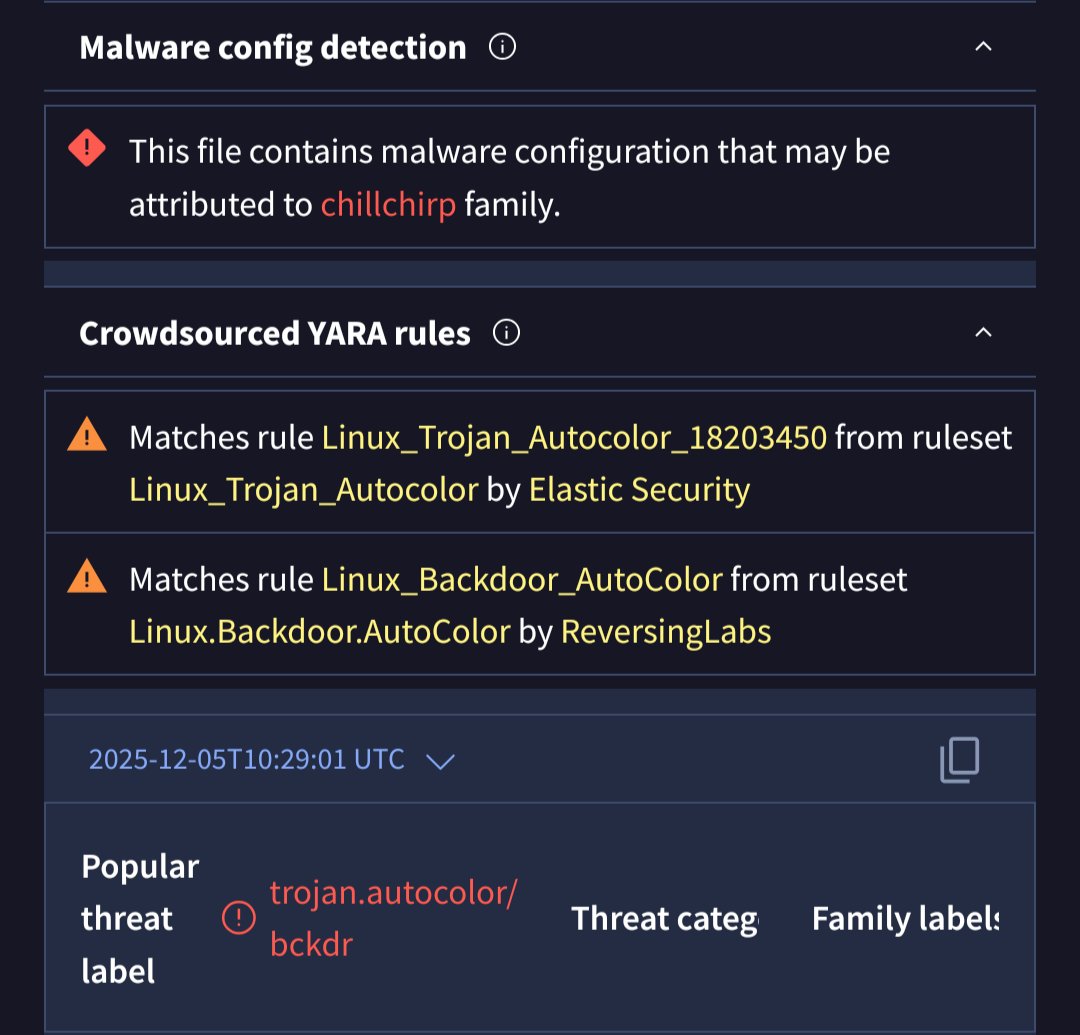Visit the ReversingLabs author link
The width and height of the screenshot is (1080, 1035).
click(x=665, y=632)
